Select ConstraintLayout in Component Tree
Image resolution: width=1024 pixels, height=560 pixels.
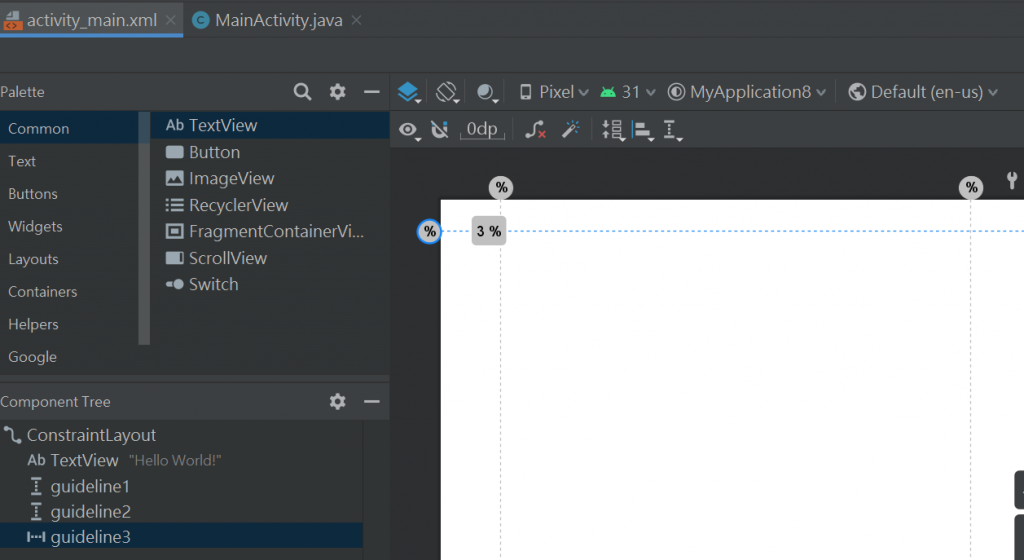pos(181,435)
